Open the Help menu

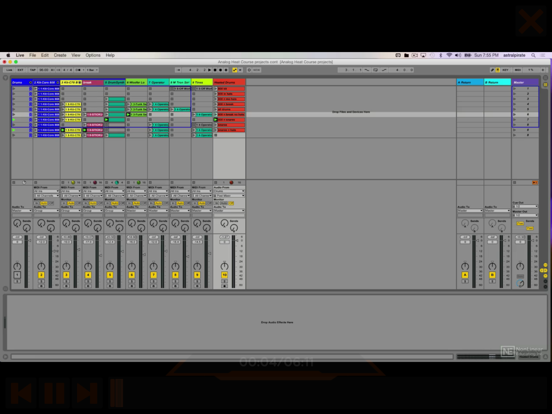click(x=110, y=55)
